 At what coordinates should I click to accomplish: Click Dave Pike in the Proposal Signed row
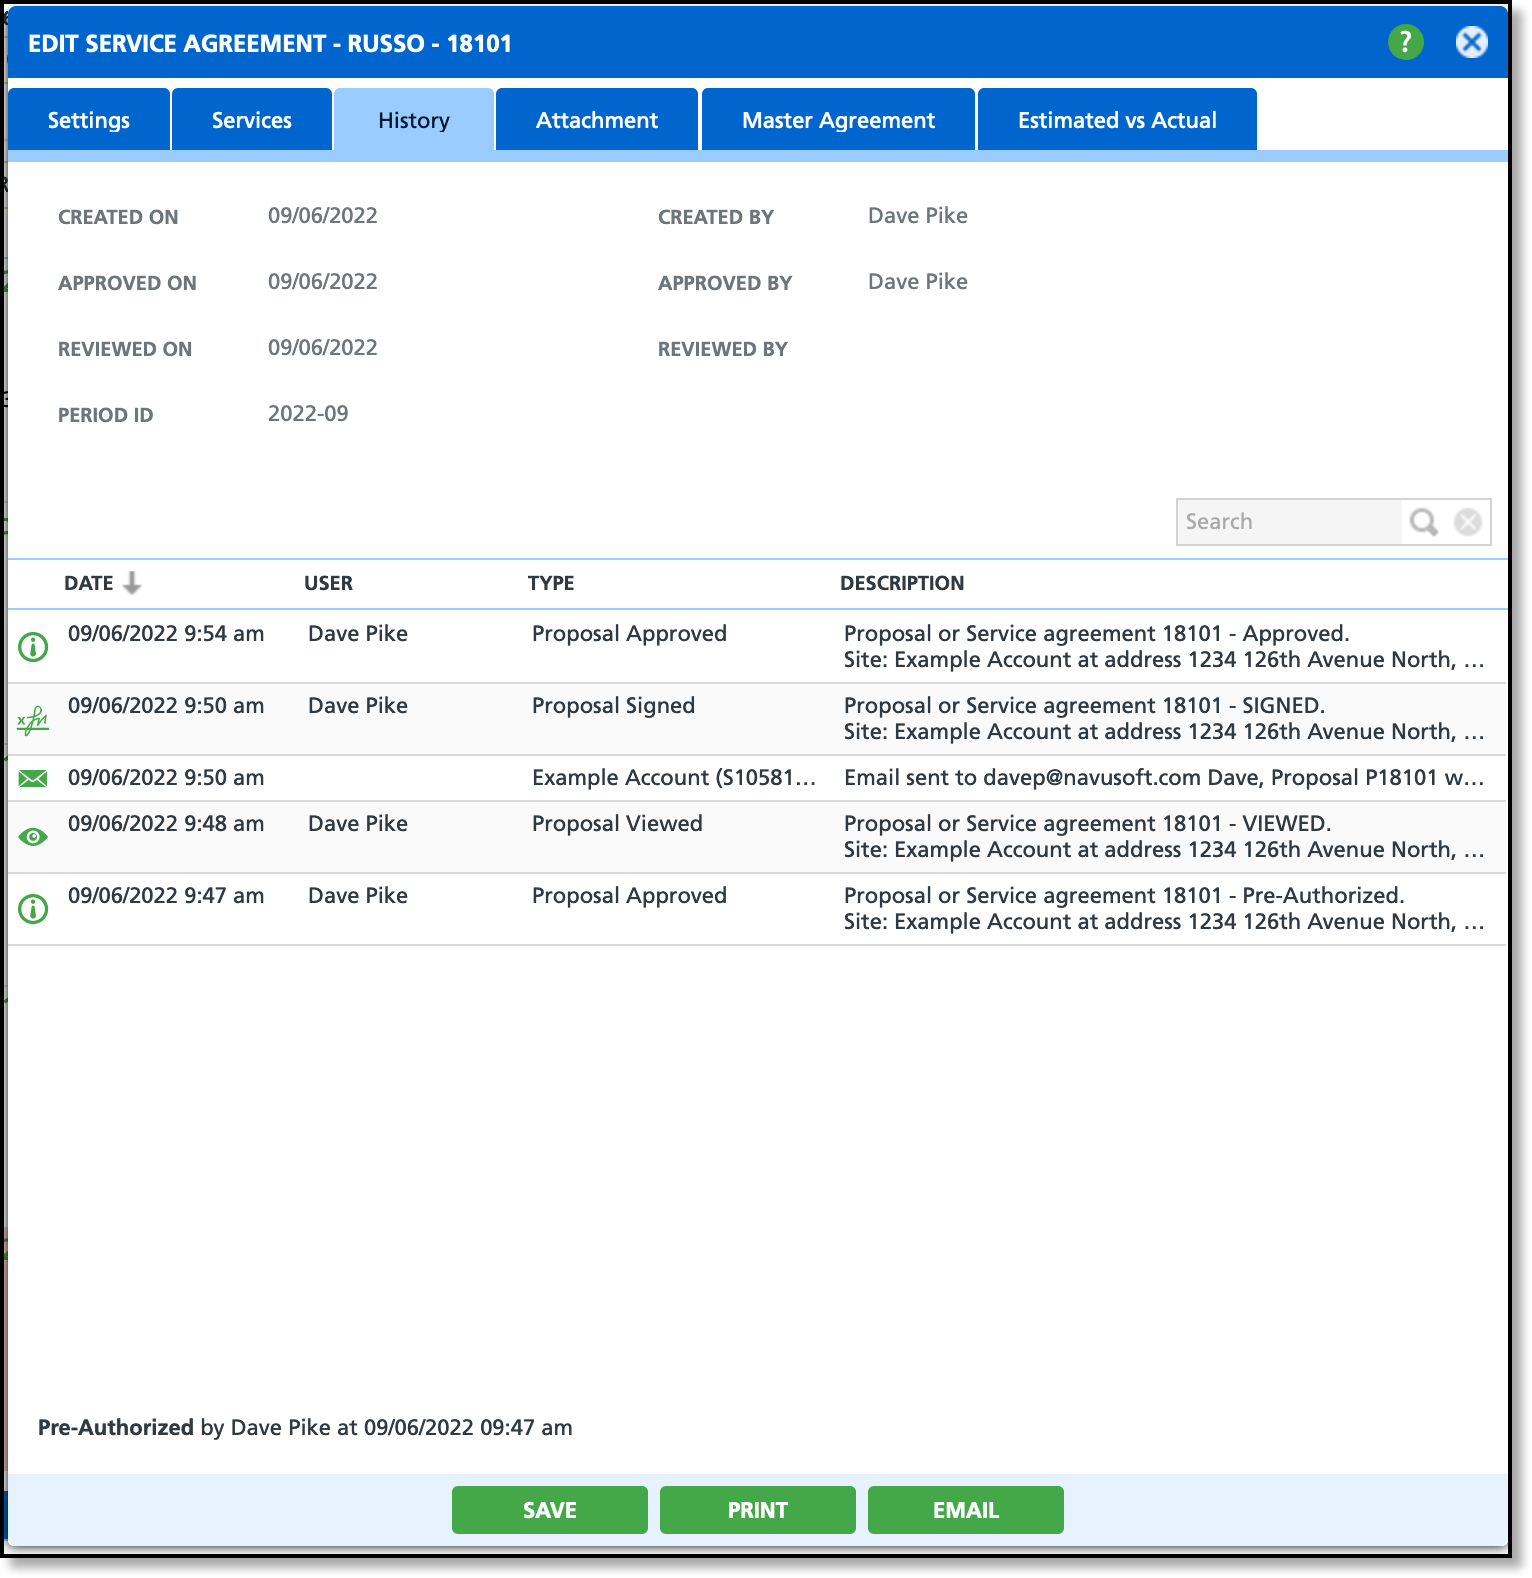[358, 706]
